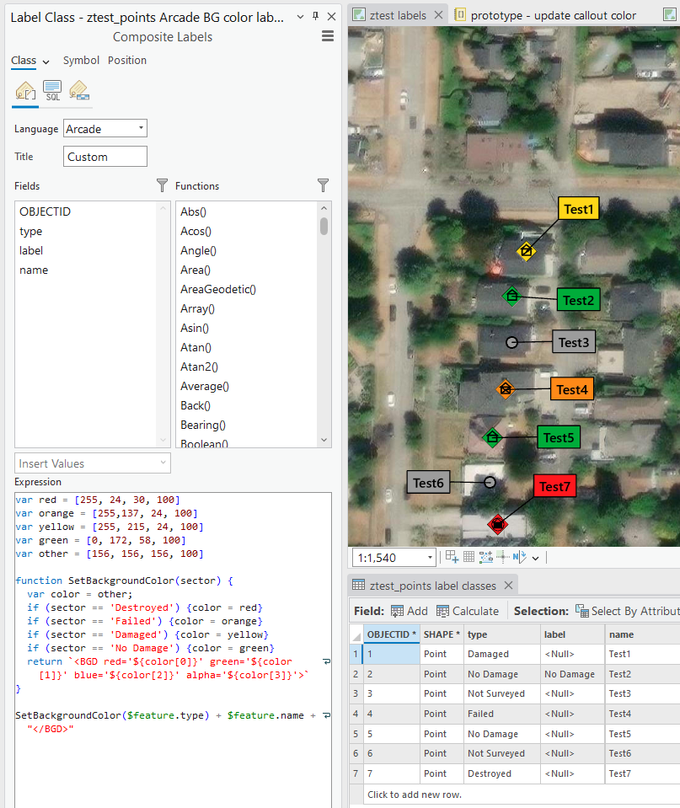Image resolution: width=680 pixels, height=808 pixels.
Task: Click the yellow damaged point symbol on map
Action: tap(526, 251)
